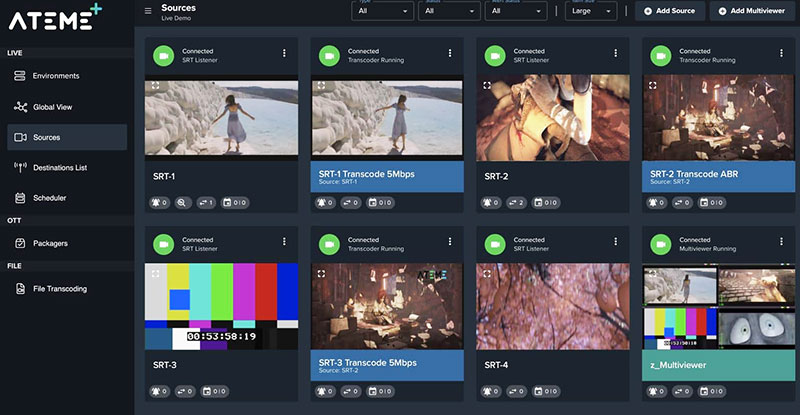Click the hamburger menu icon beside Sources

click(148, 11)
